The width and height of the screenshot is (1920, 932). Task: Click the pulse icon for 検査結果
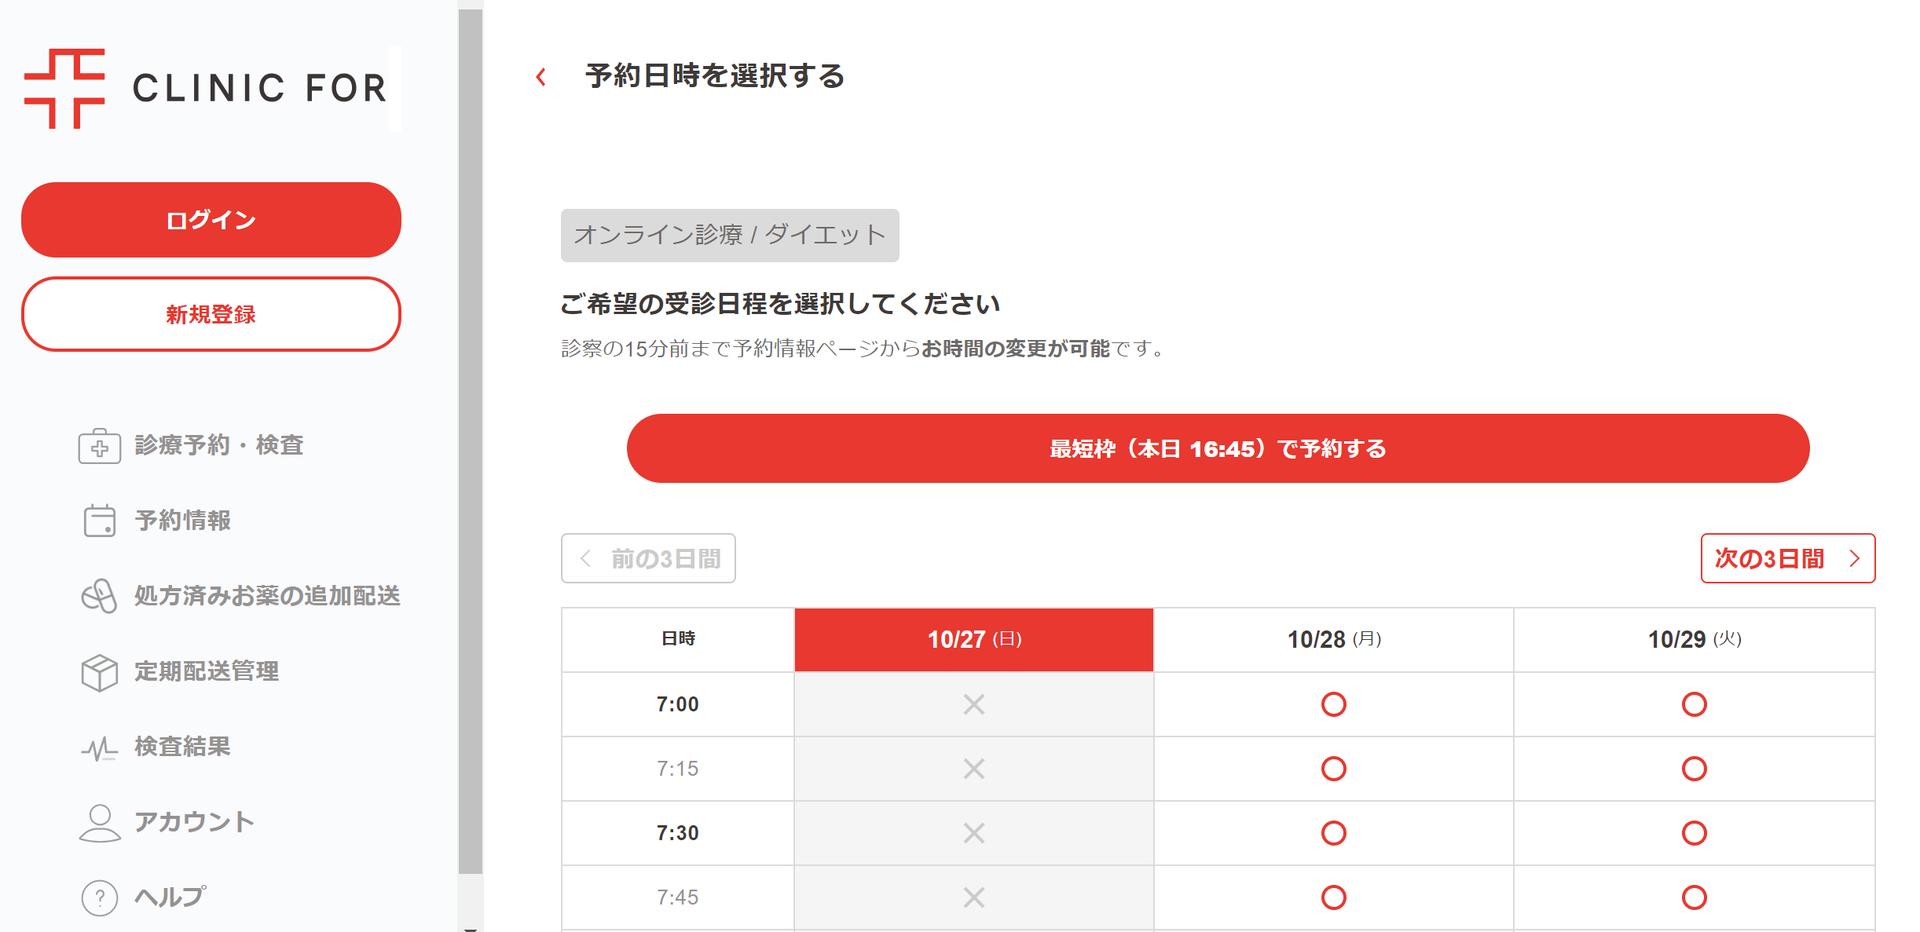pos(99,748)
